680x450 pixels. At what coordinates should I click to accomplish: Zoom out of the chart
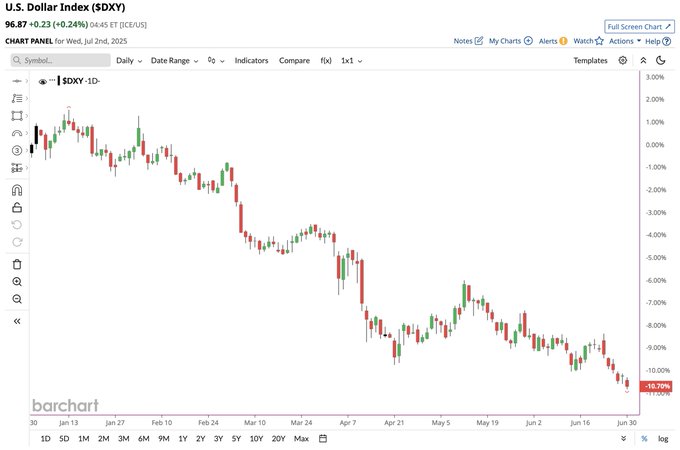[17, 299]
